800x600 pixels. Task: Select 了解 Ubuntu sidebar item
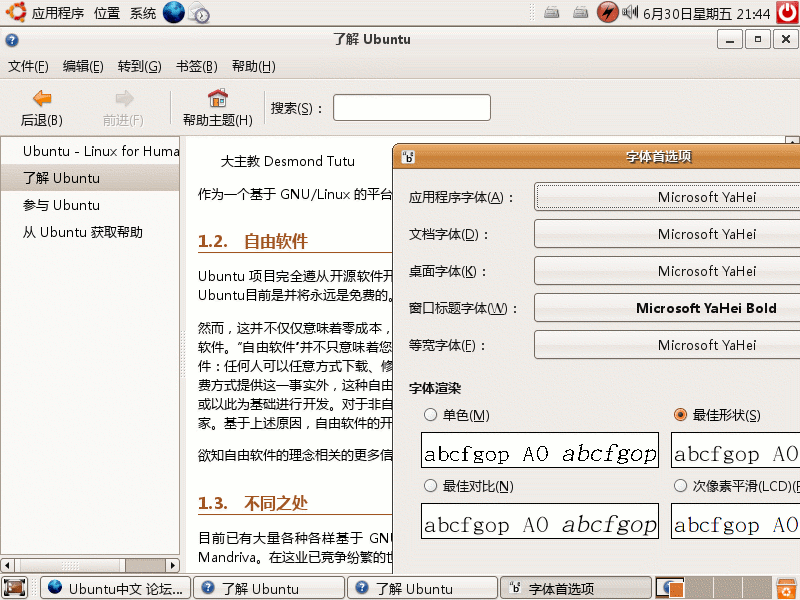tap(90, 178)
